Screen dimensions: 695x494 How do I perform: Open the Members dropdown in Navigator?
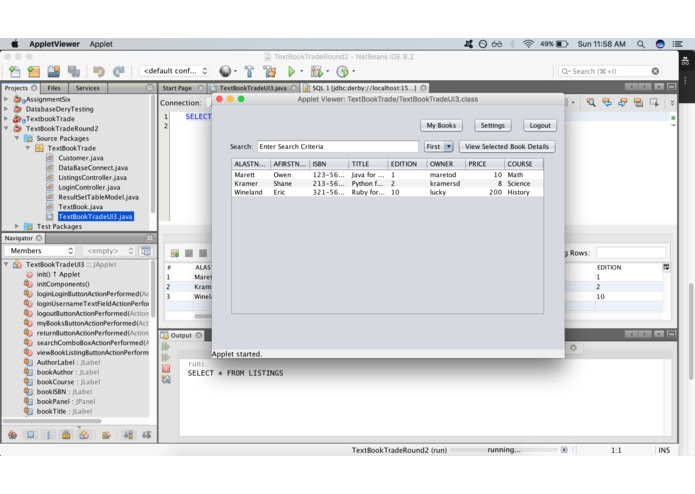(40, 251)
